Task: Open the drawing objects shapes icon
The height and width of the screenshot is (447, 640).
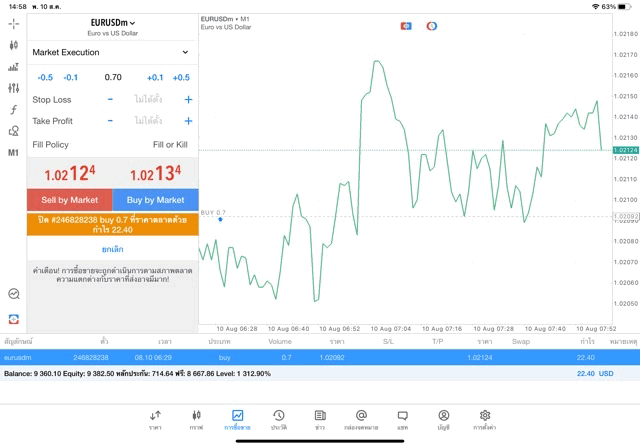Action: click(x=13, y=131)
